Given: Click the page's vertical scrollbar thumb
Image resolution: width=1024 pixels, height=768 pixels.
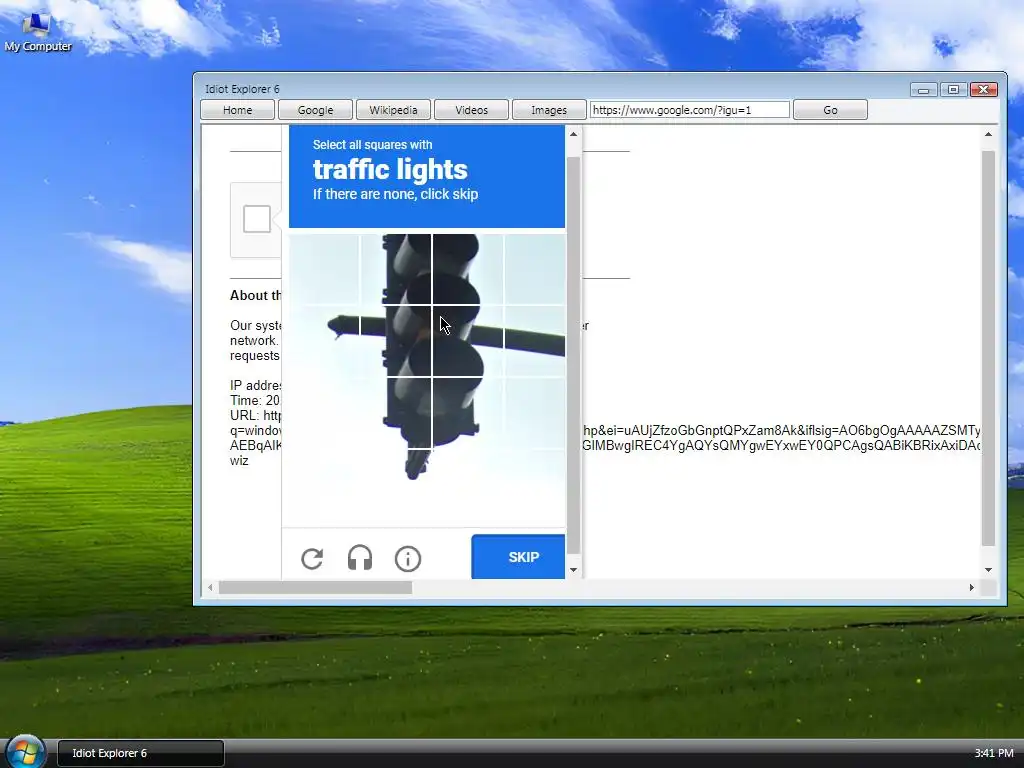Looking at the screenshot, I should (988, 348).
